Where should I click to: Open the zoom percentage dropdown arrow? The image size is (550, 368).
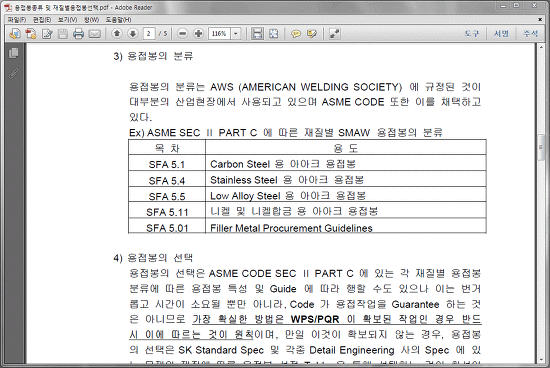point(236,34)
